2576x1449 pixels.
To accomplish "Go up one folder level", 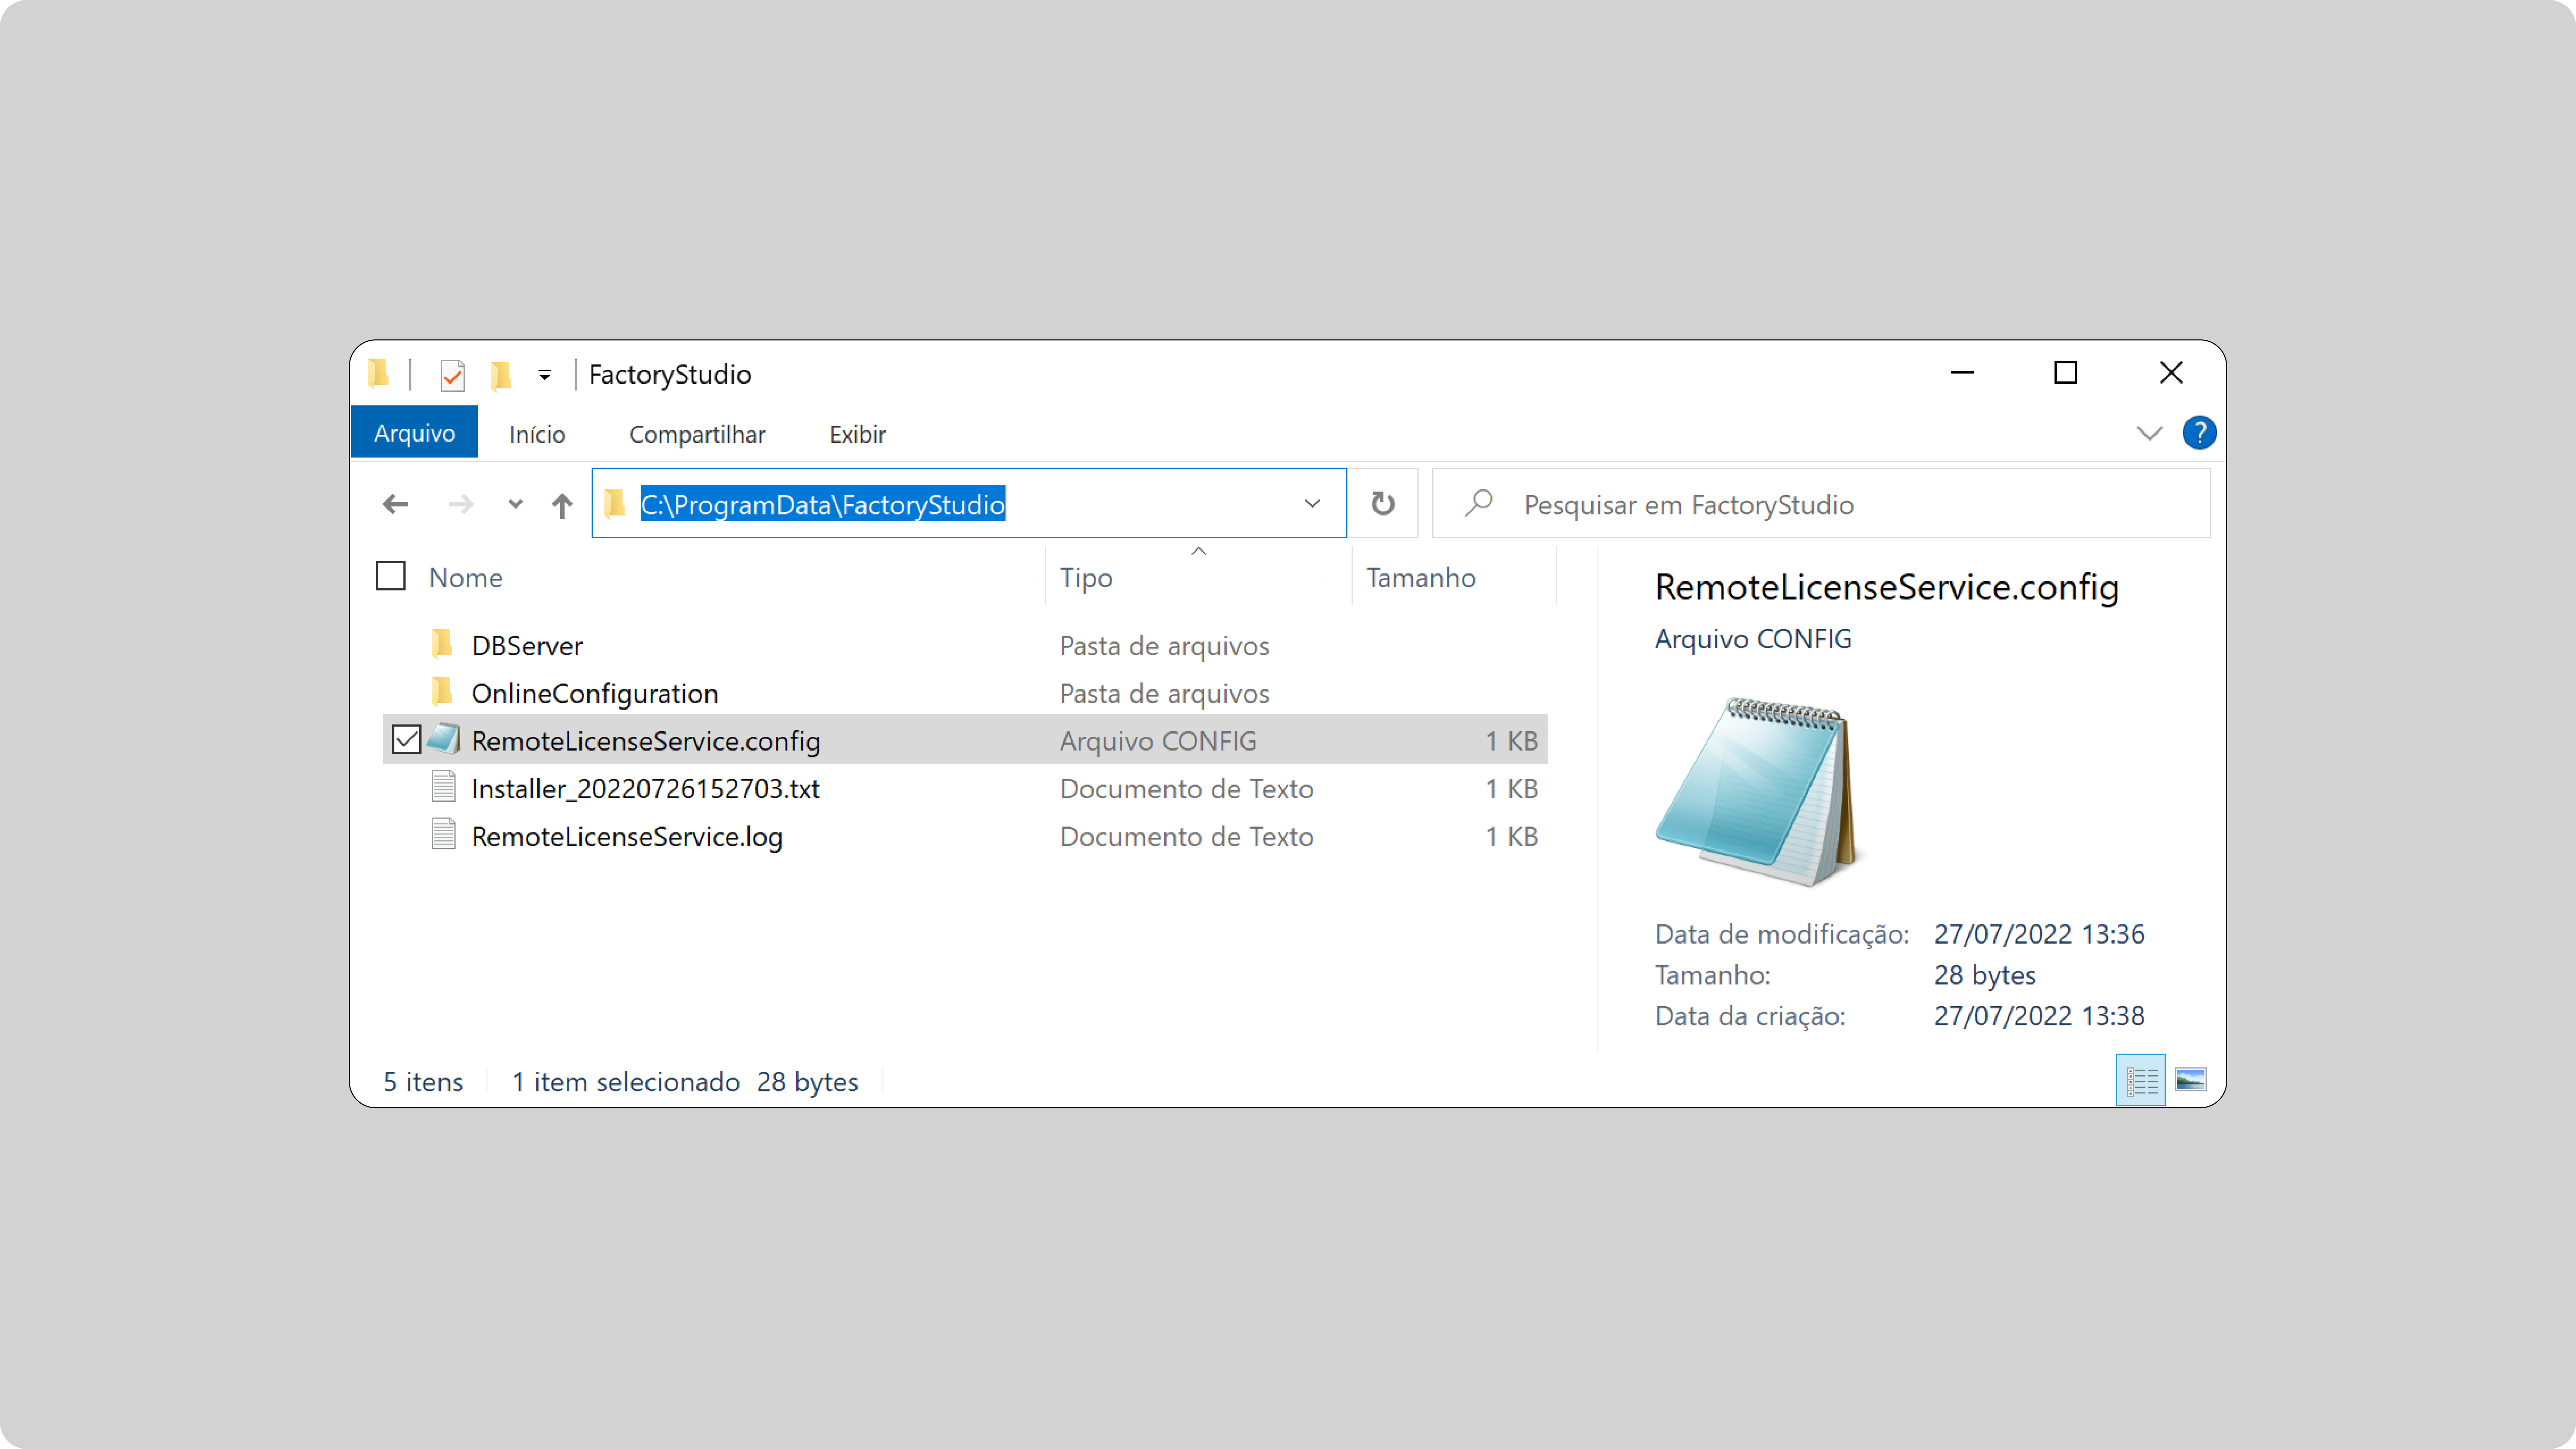I will pyautogui.click(x=562, y=505).
